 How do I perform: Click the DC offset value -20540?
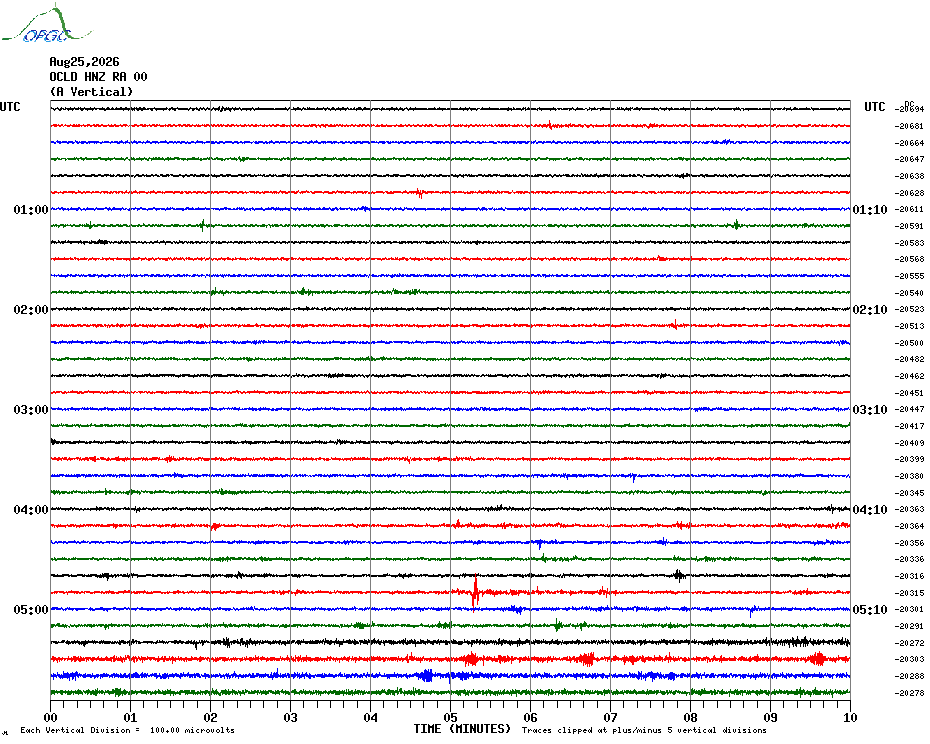pos(909,293)
